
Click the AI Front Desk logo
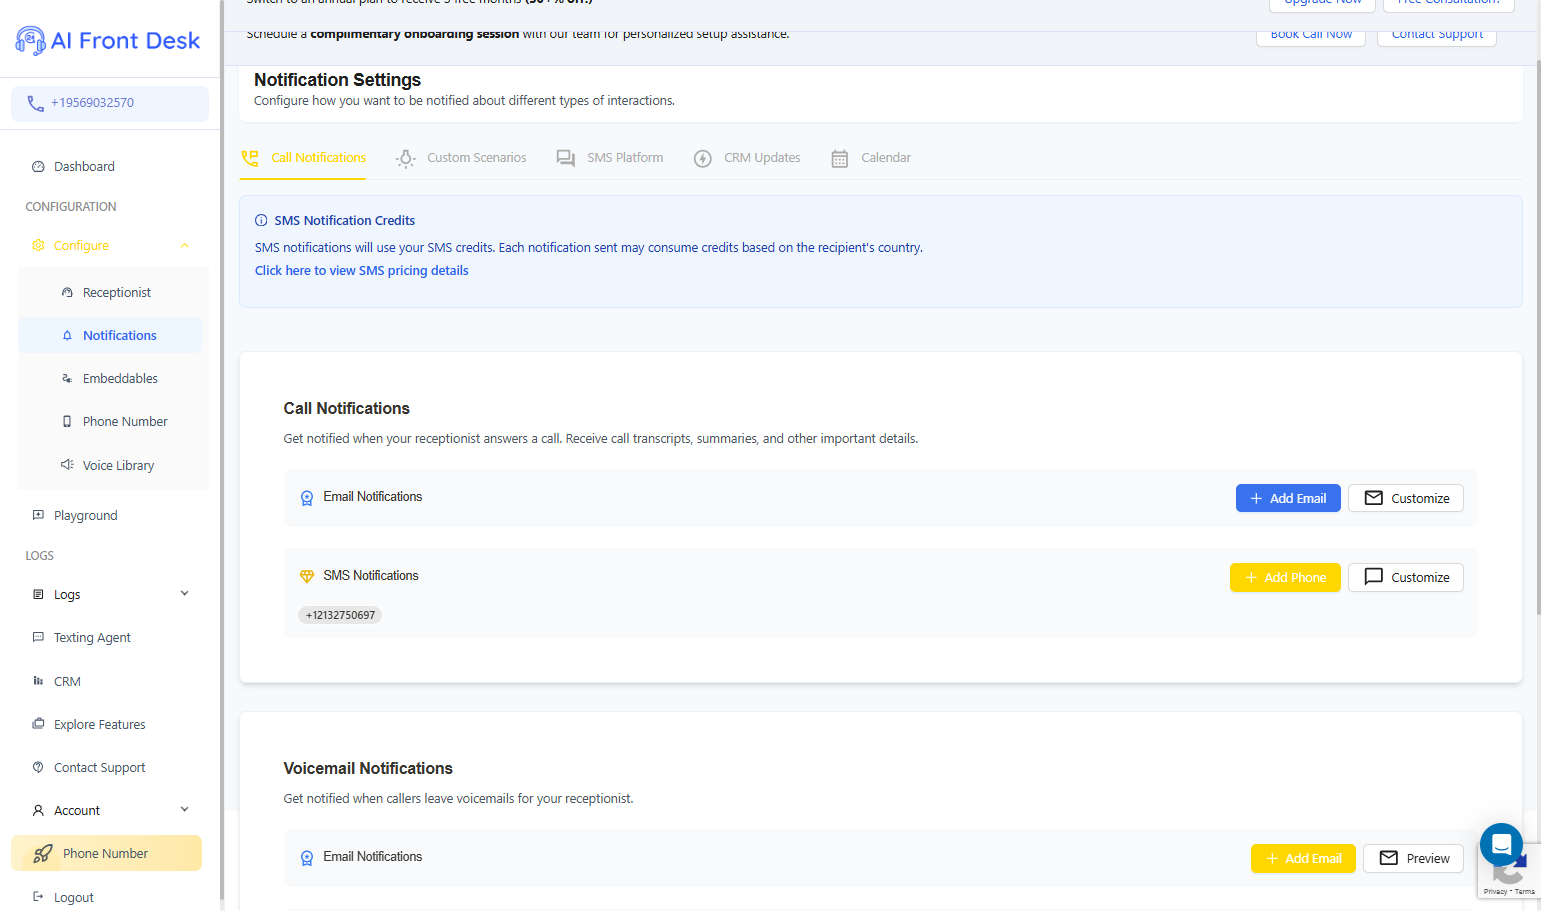(108, 40)
